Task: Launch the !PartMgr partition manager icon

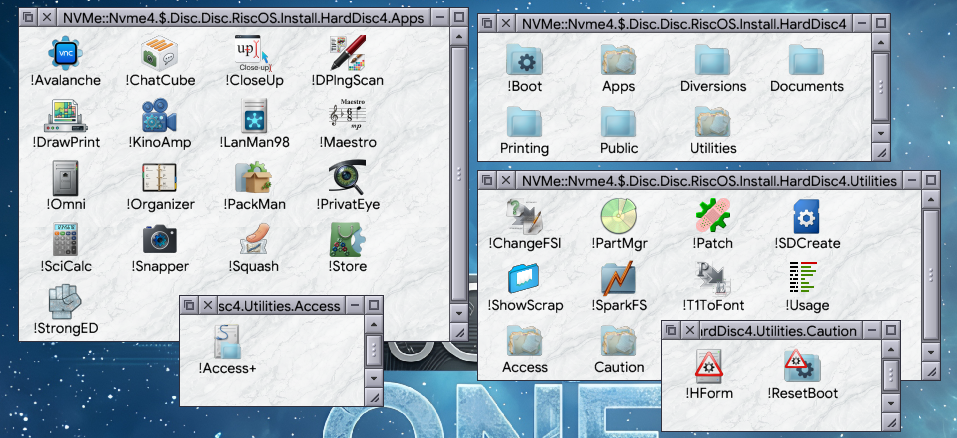Action: click(x=618, y=217)
